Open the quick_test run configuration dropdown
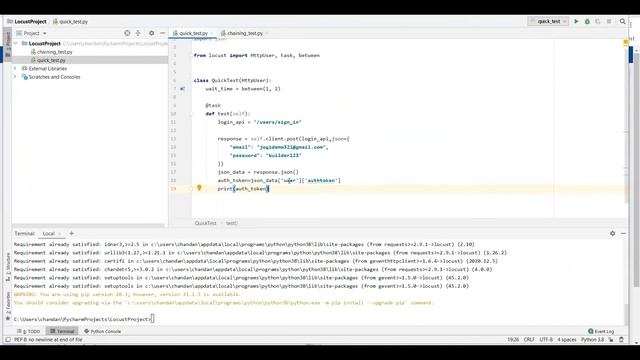The width and height of the screenshot is (640, 360). (x=548, y=21)
